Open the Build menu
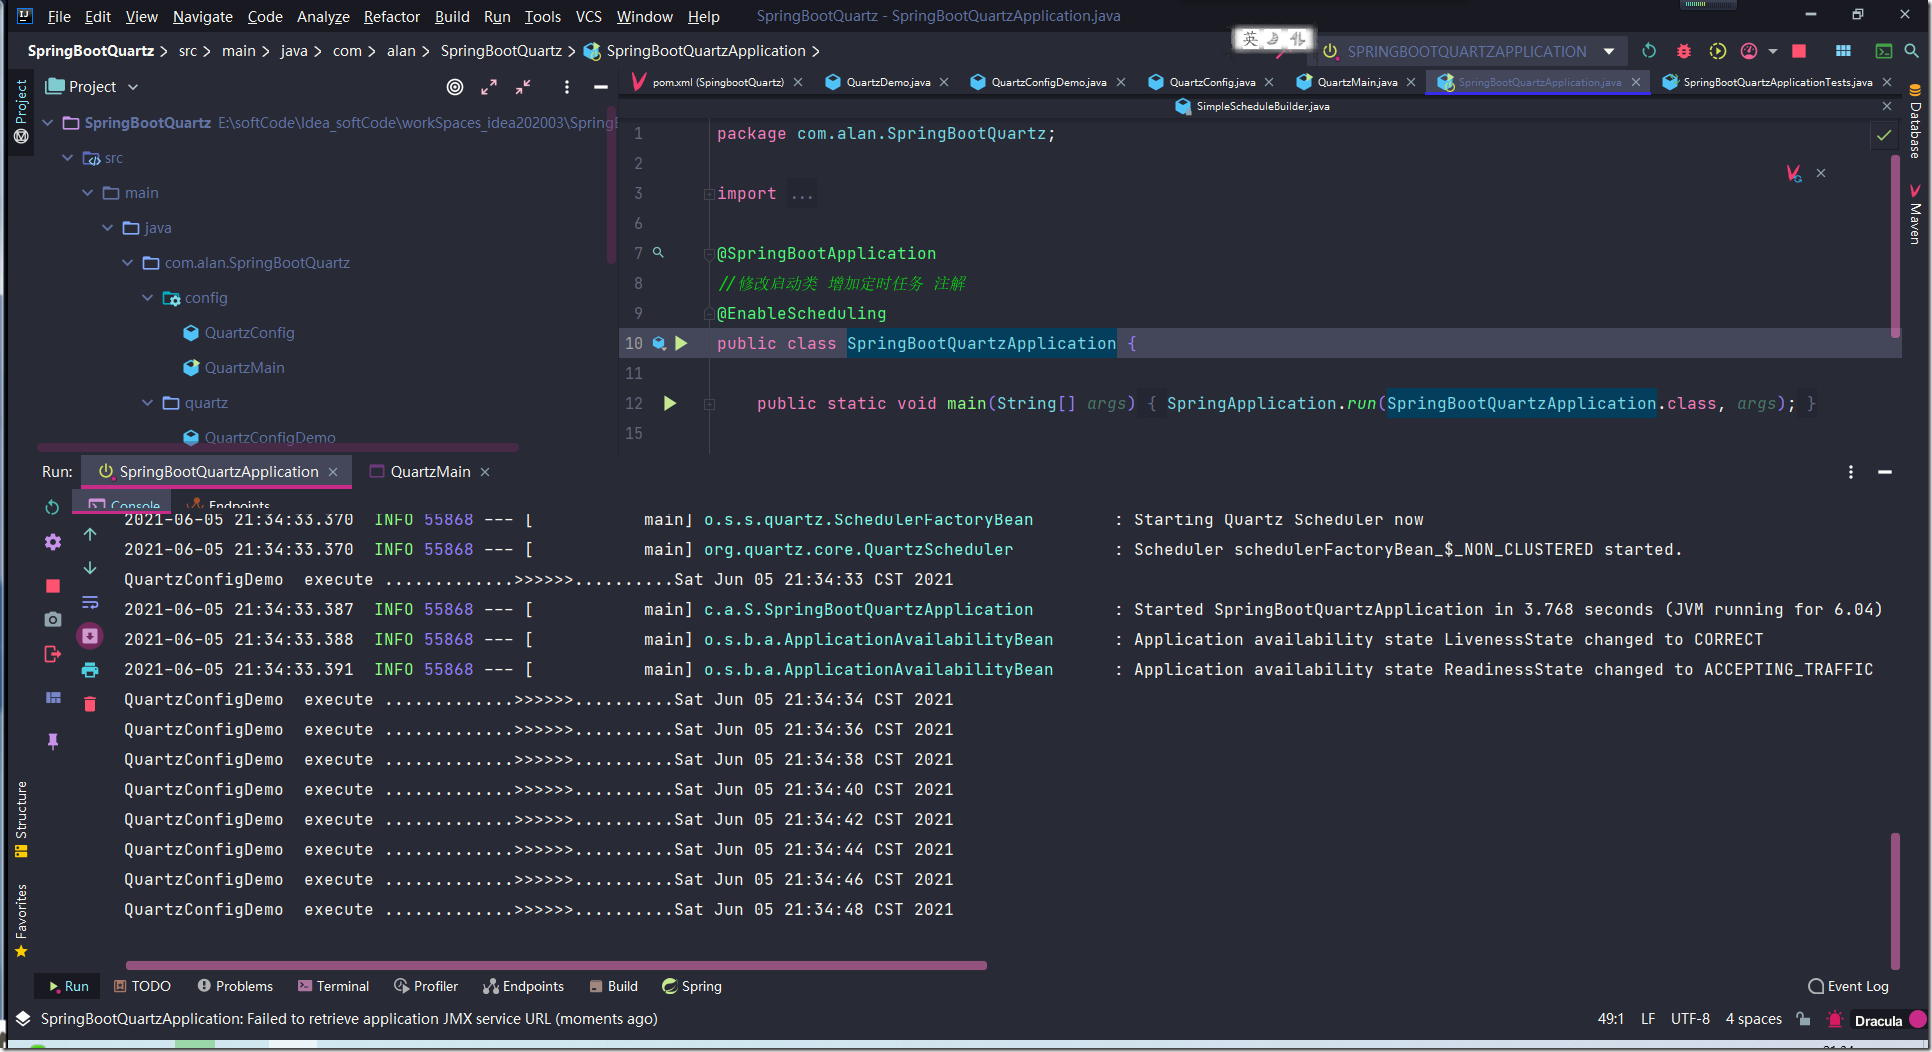 click(x=452, y=16)
